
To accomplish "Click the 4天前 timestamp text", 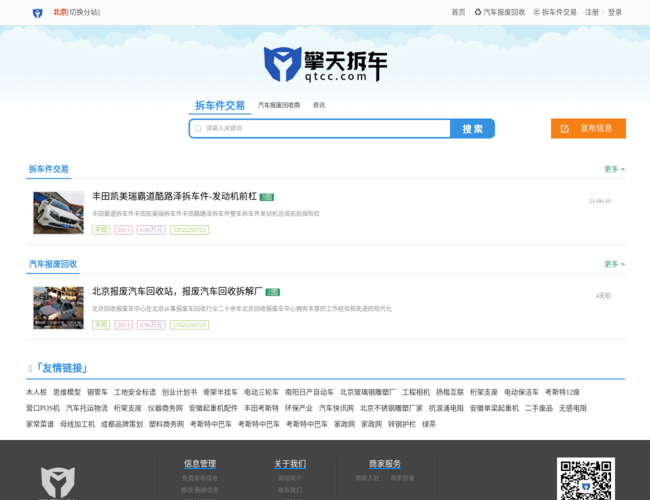I will 603,296.
